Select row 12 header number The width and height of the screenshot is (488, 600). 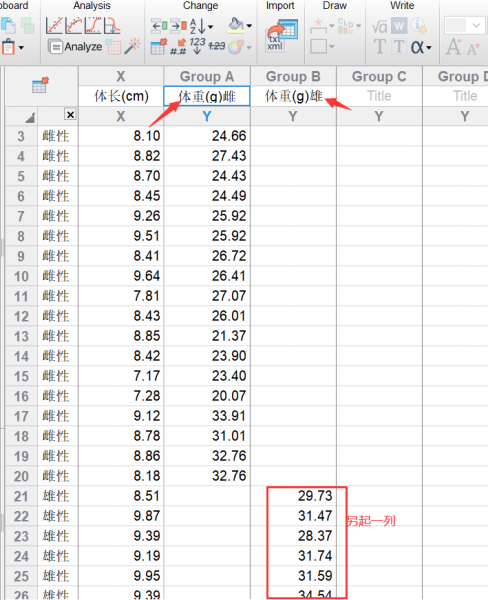(x=21, y=316)
